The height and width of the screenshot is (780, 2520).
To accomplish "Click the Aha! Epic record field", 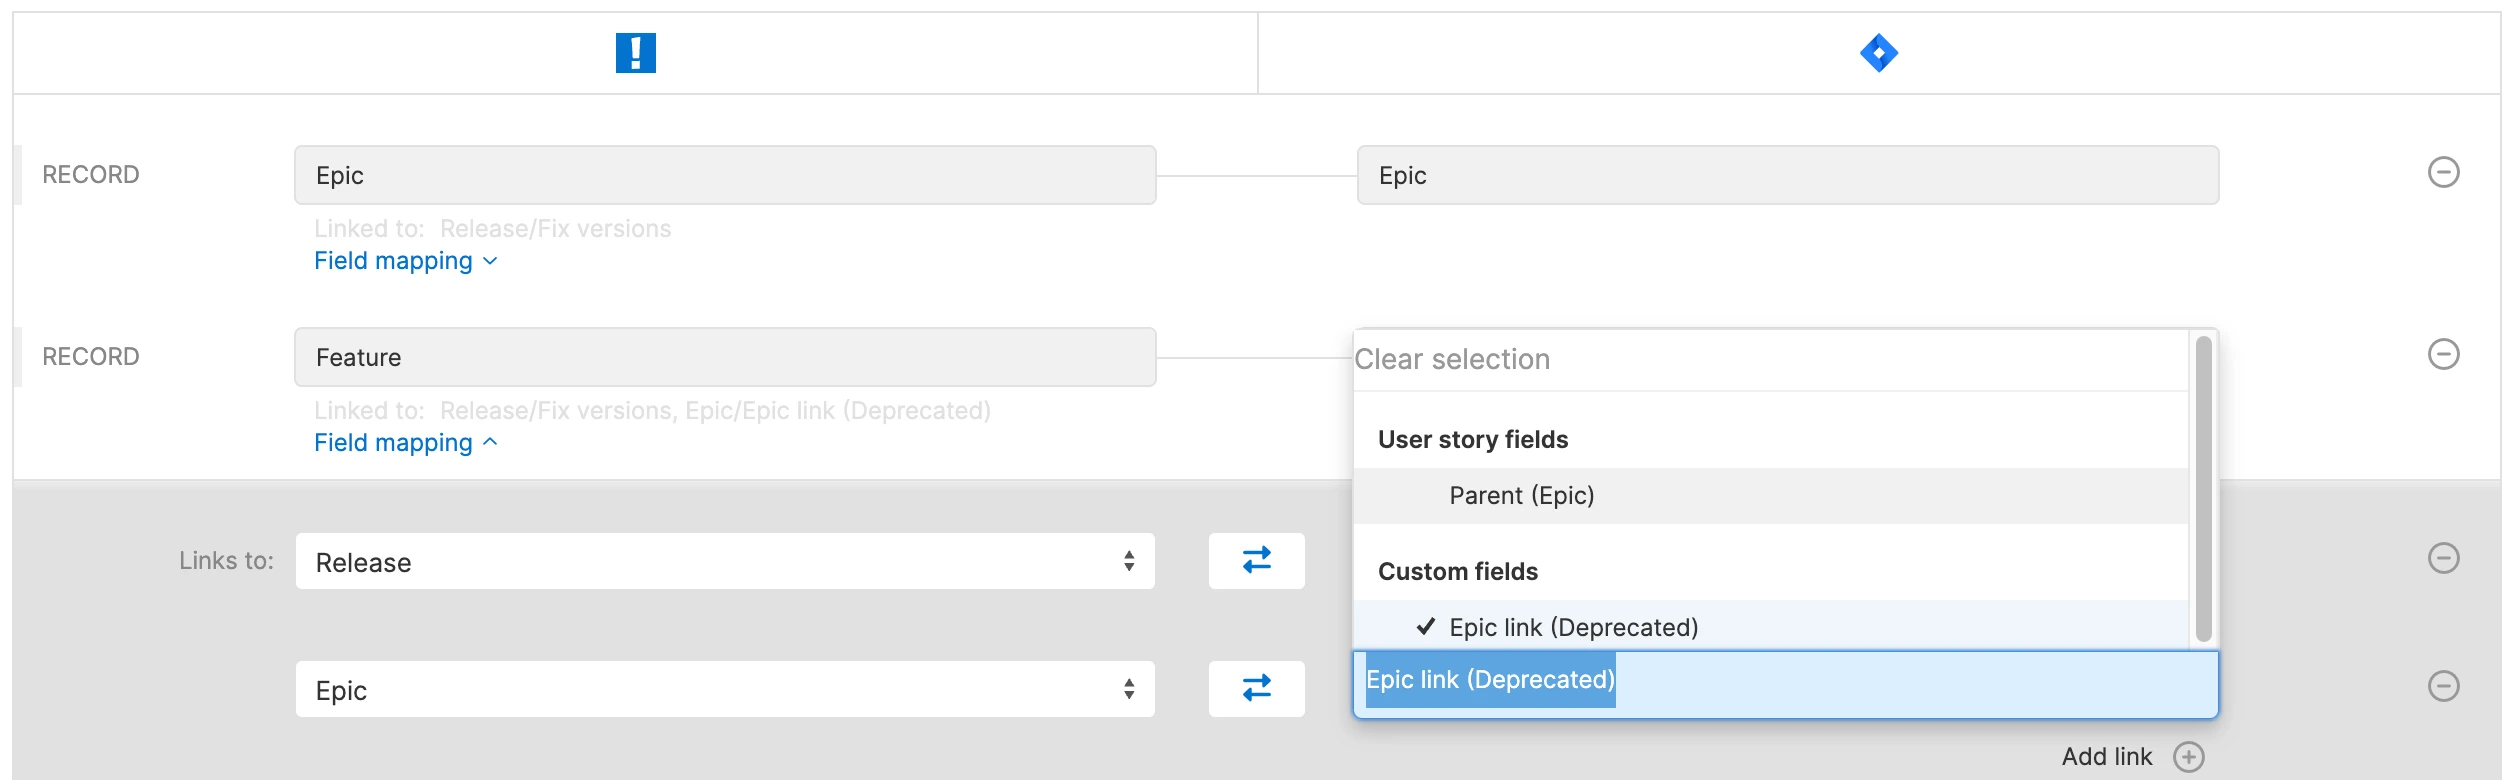I will (725, 176).
